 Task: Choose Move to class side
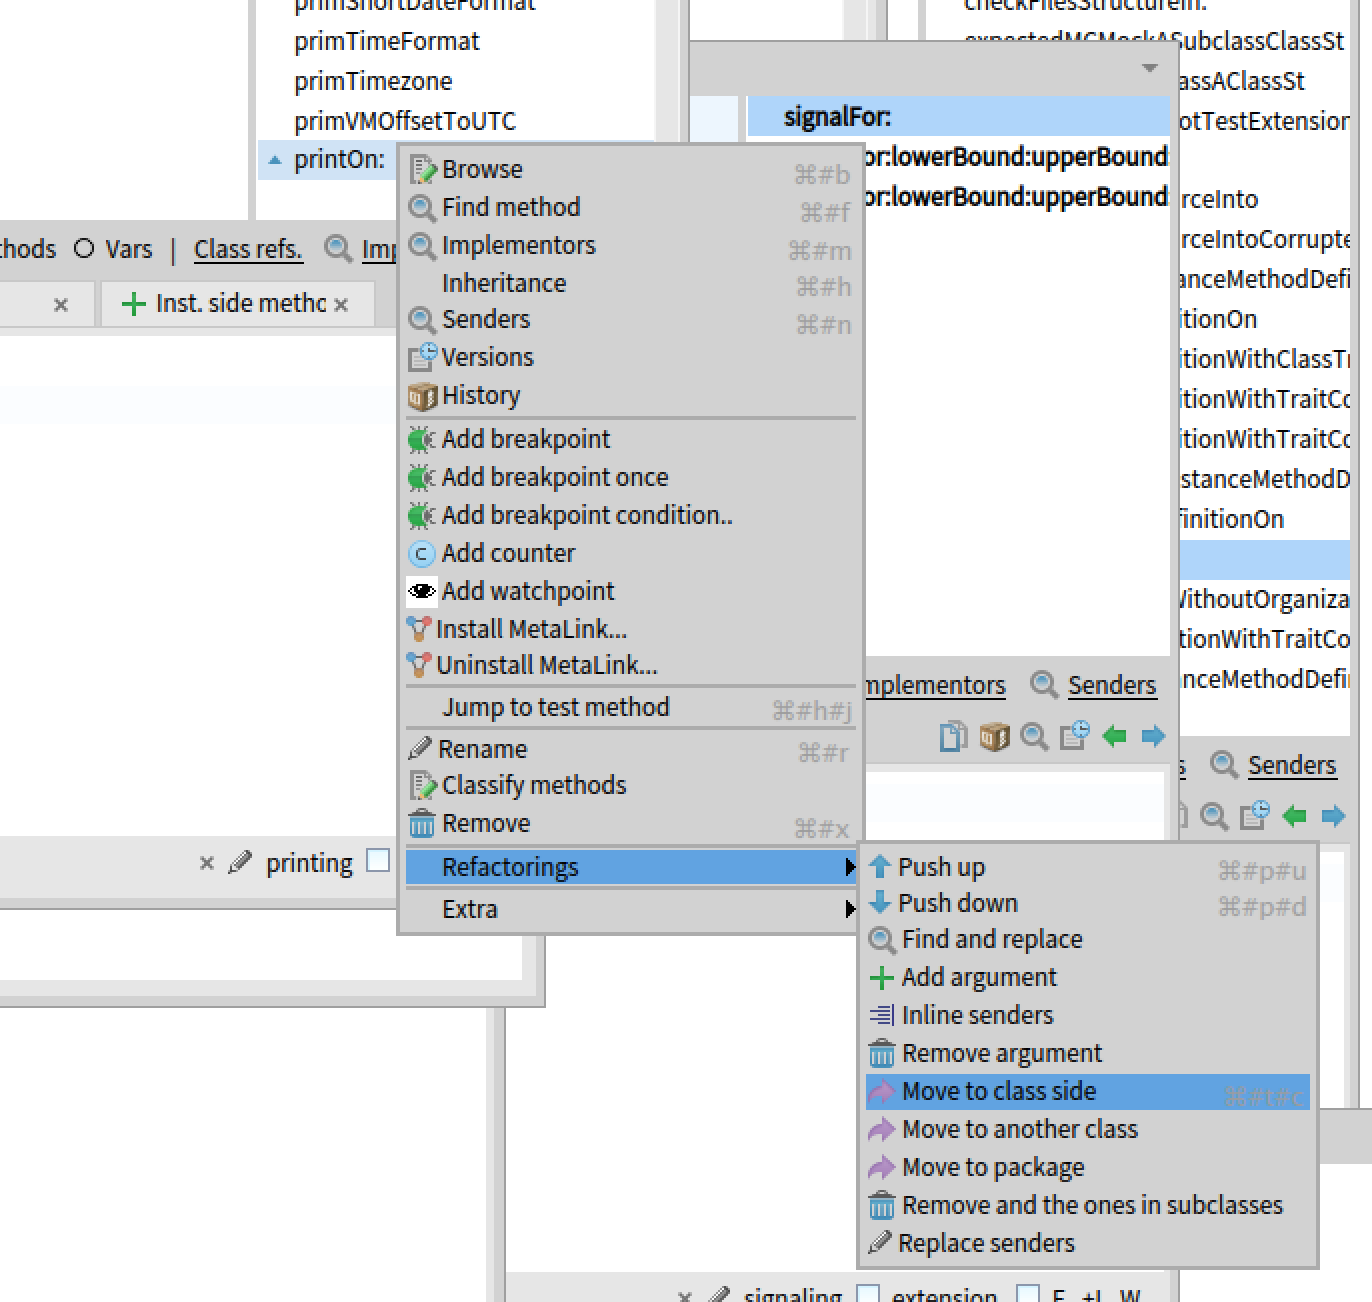point(998,1091)
